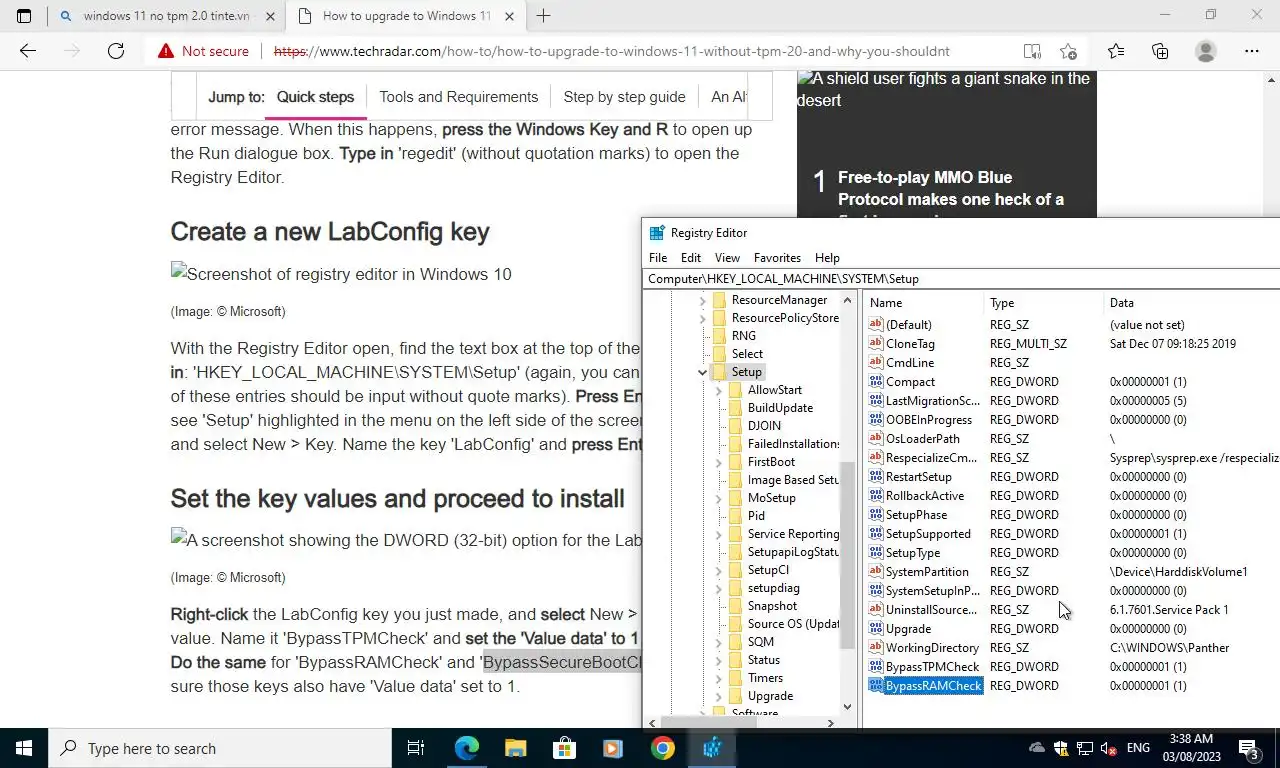Open Task View on the taskbar
Image resolution: width=1280 pixels, height=768 pixels.
click(x=416, y=748)
